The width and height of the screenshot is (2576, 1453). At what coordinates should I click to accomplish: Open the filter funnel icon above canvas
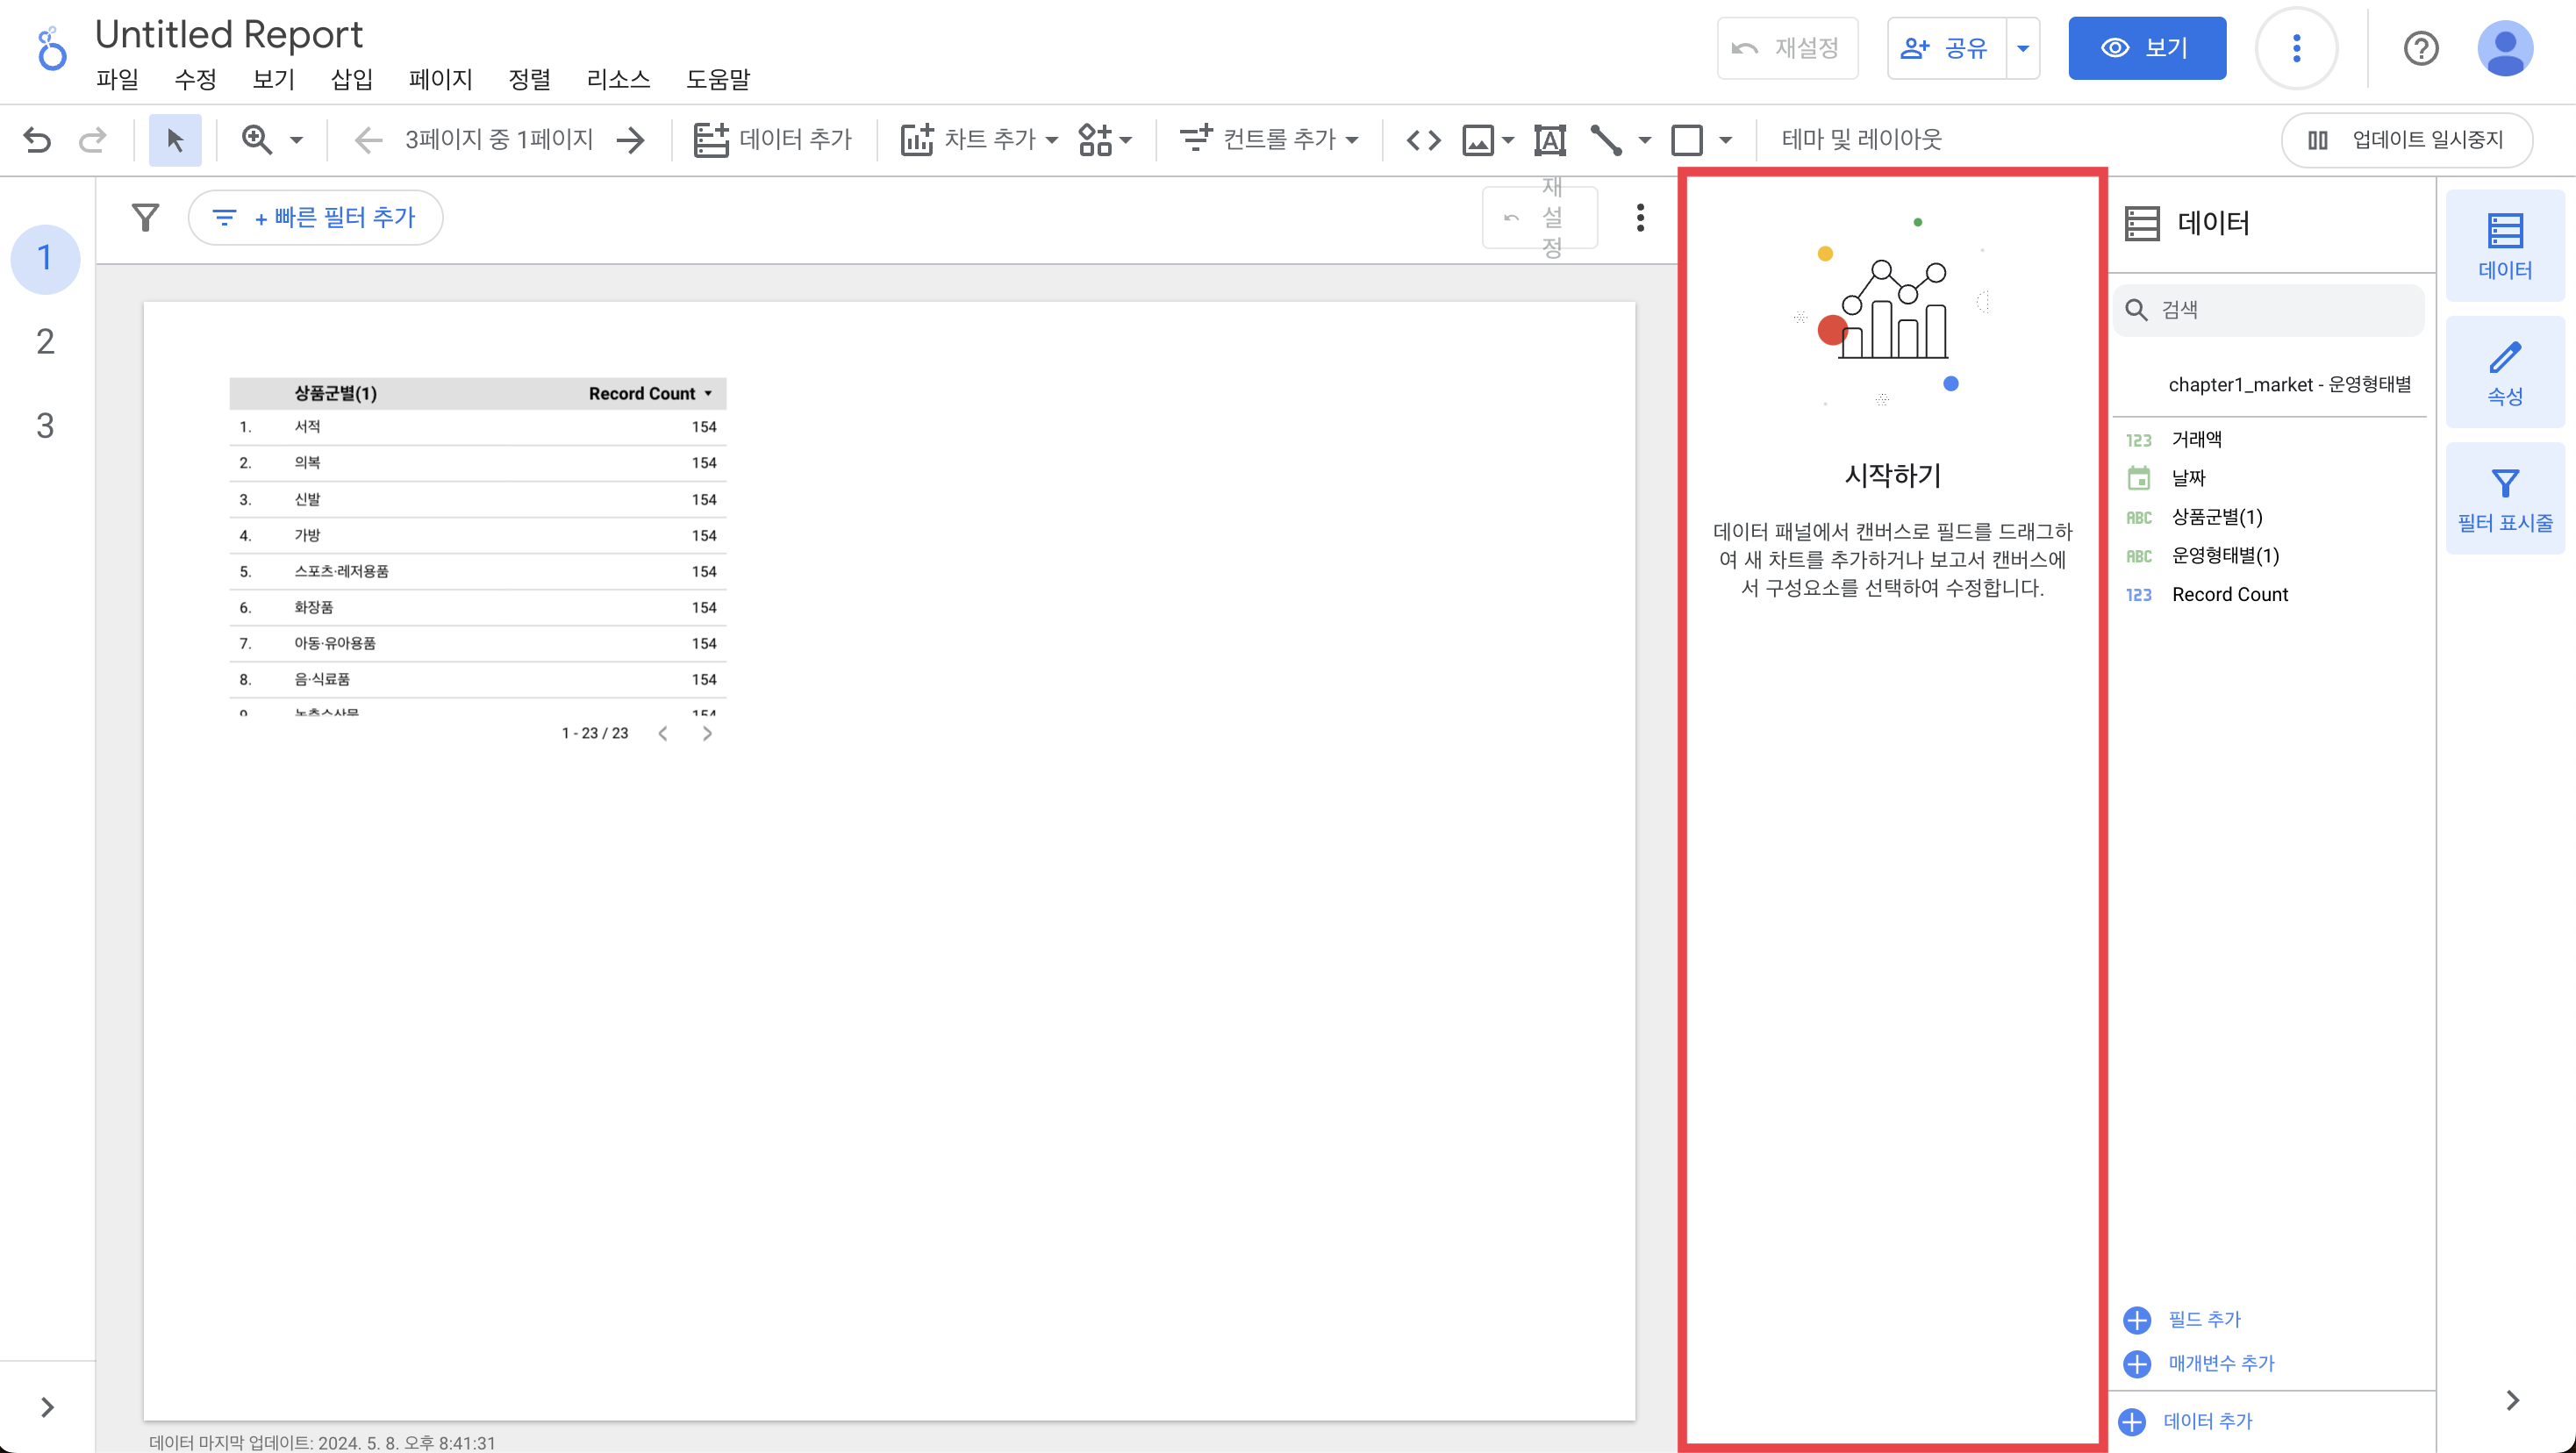point(146,217)
